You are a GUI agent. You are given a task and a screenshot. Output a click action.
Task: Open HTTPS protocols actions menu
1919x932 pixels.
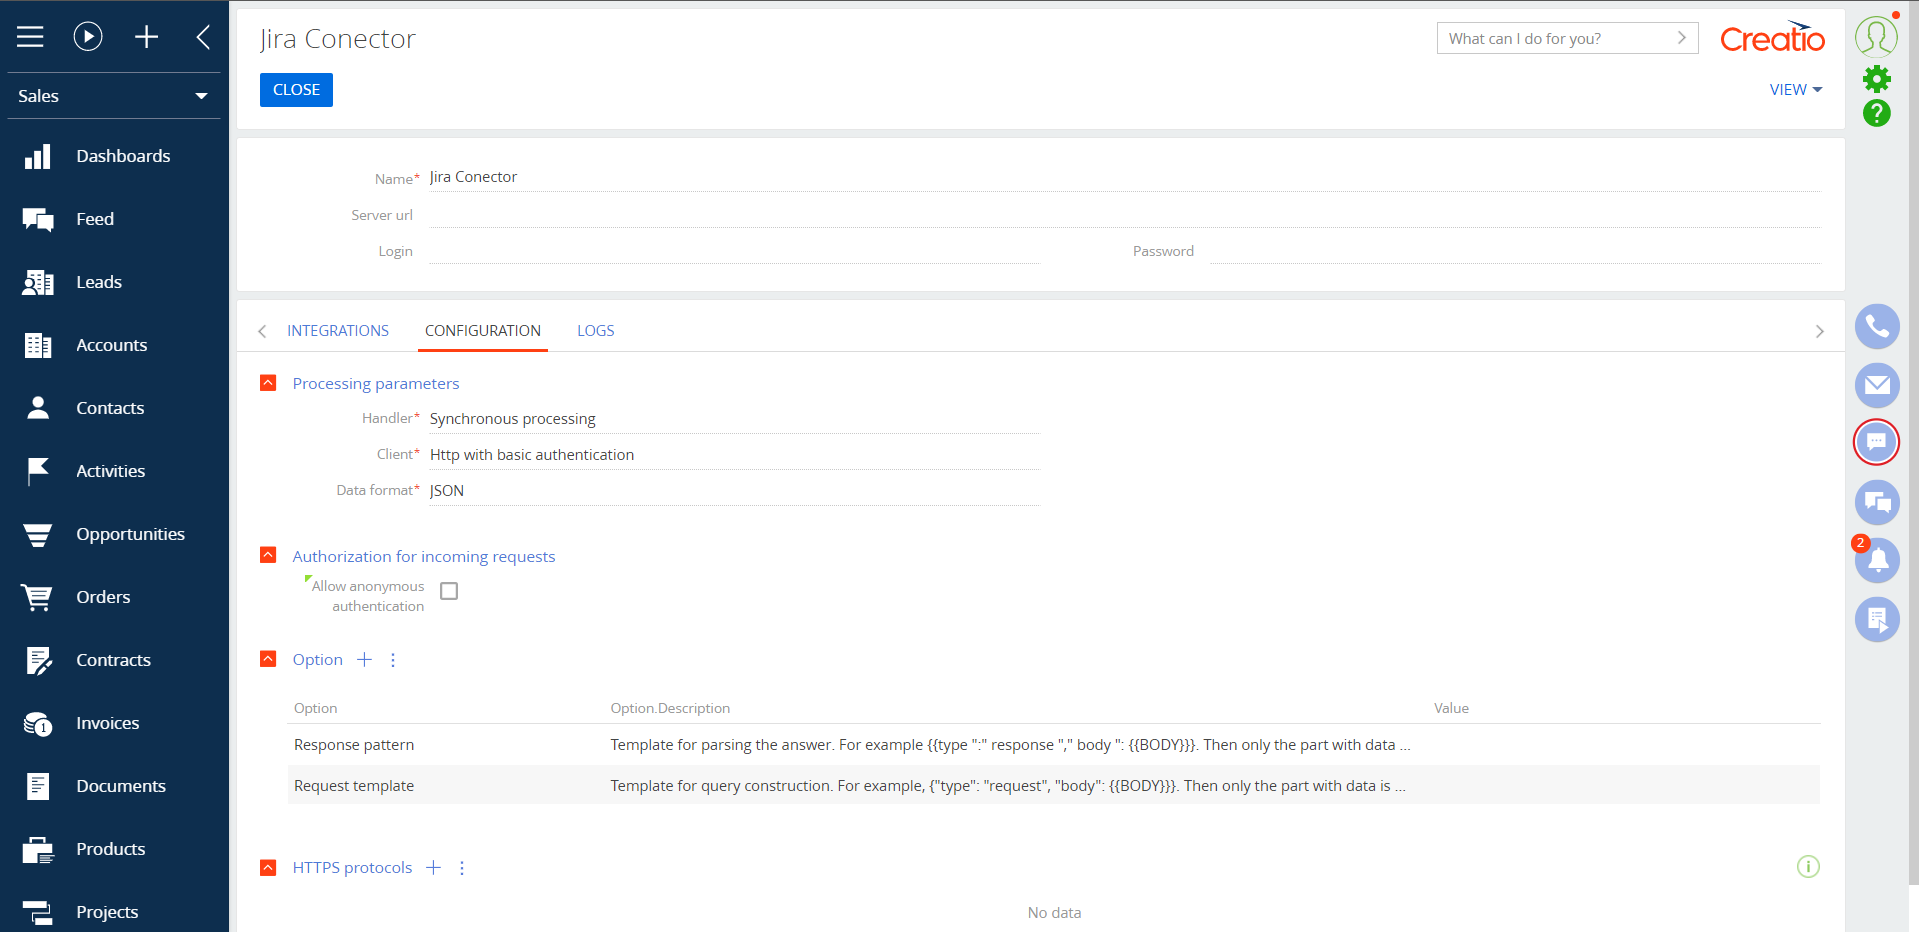(x=462, y=868)
